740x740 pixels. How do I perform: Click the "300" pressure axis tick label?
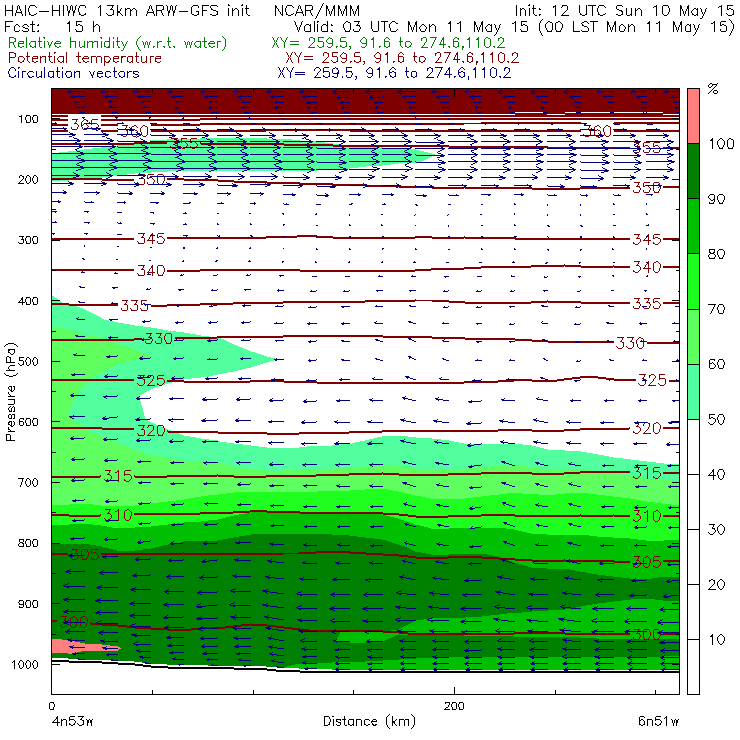28,240
